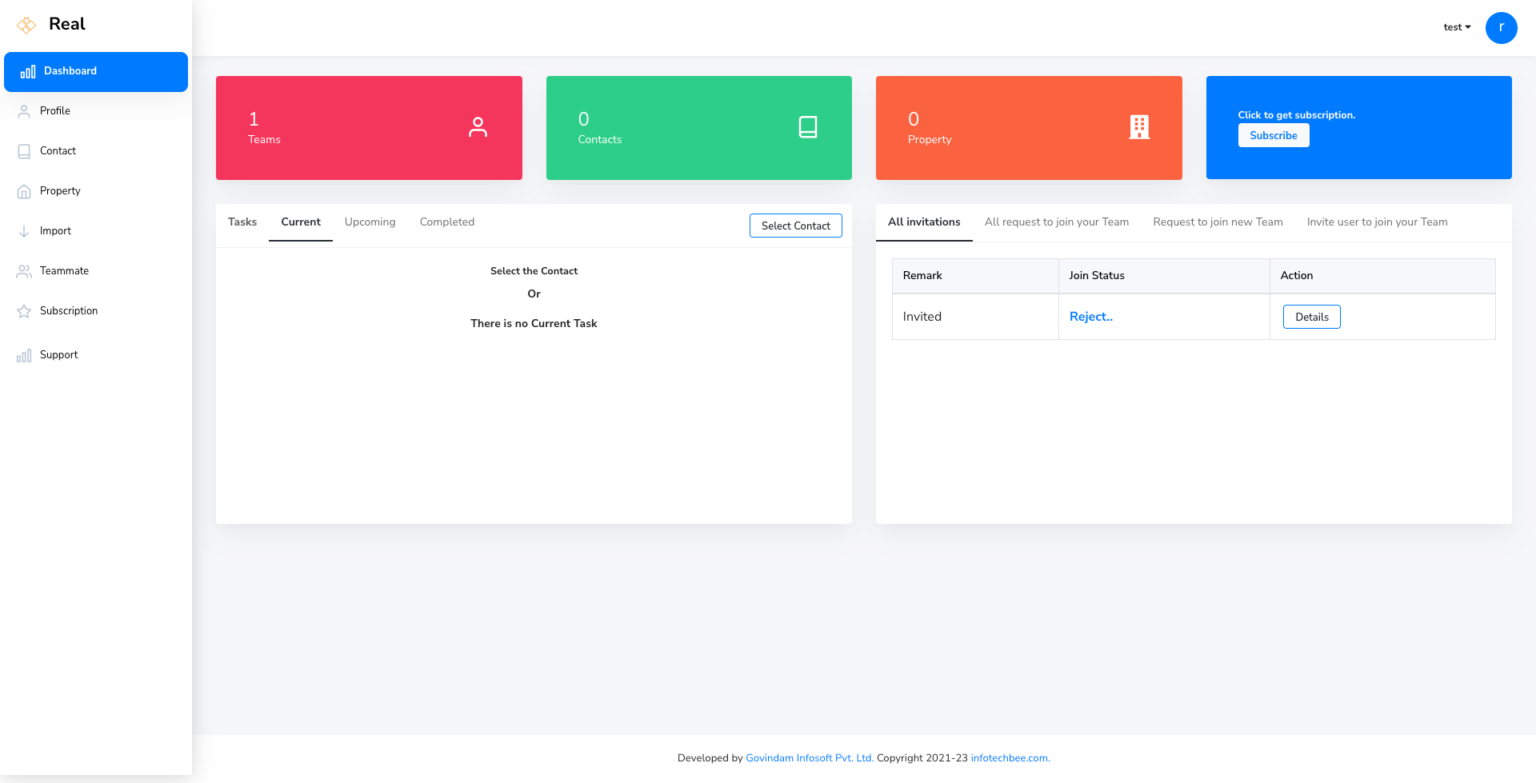
Task: Click the Support chart icon in sidebar
Action: pyautogui.click(x=24, y=355)
